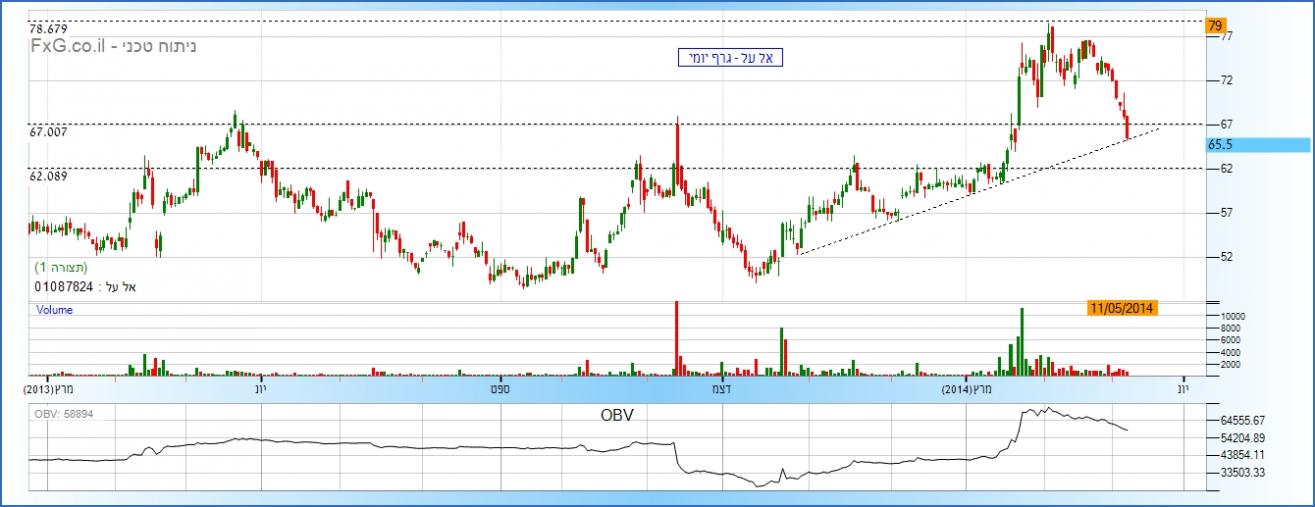Click the 64555.67 OBV axis value
1315x507 pixels.
(x=1240, y=421)
